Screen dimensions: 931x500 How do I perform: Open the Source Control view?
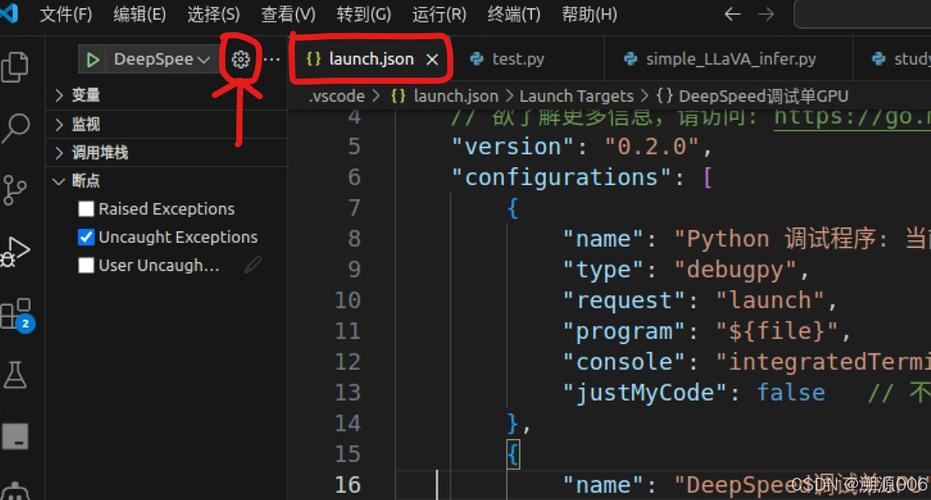[15, 189]
